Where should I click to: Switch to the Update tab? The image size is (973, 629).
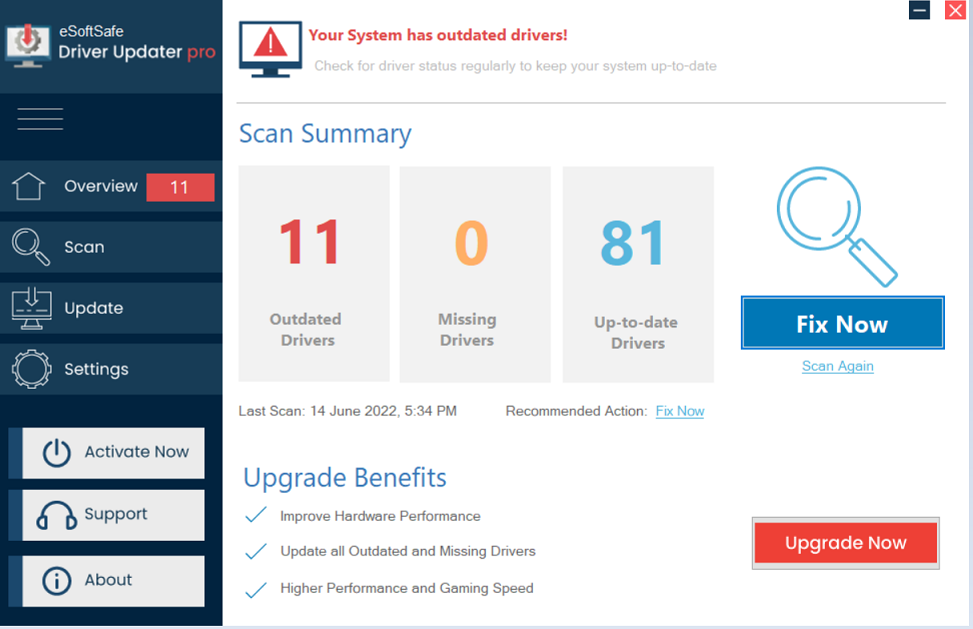click(111, 308)
